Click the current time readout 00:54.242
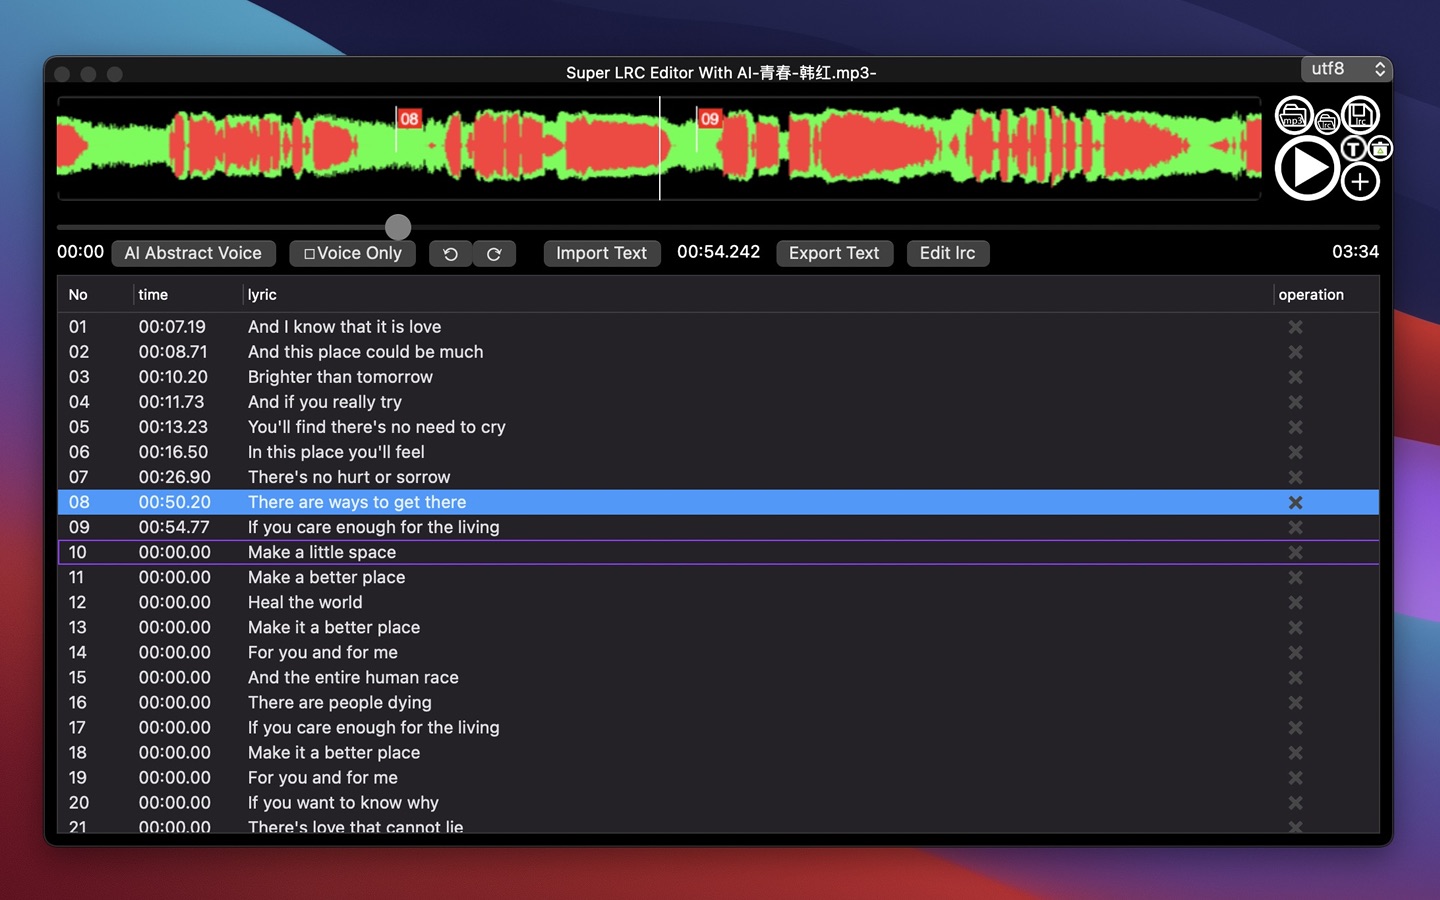Viewport: 1440px width, 900px height. pyautogui.click(x=718, y=252)
